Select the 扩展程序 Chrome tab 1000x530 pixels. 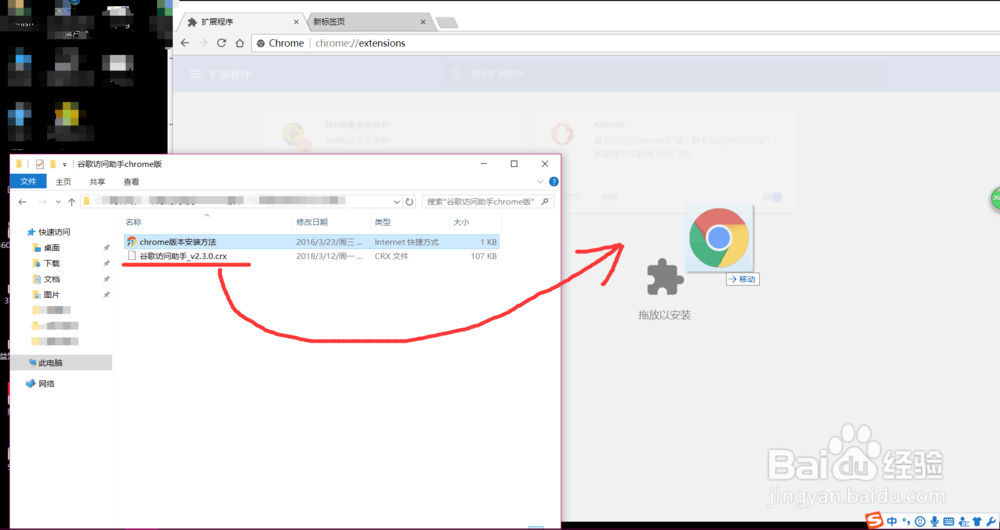(x=242, y=22)
